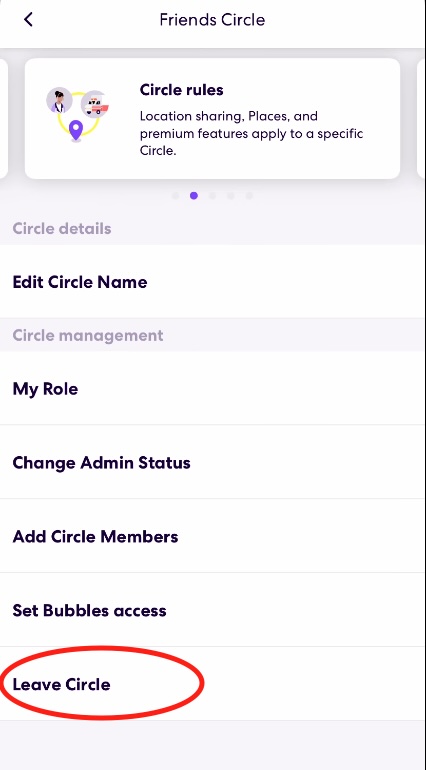The height and width of the screenshot is (770, 426).
Task: Tap the truck image in the card illustration
Action: click(x=94, y=104)
